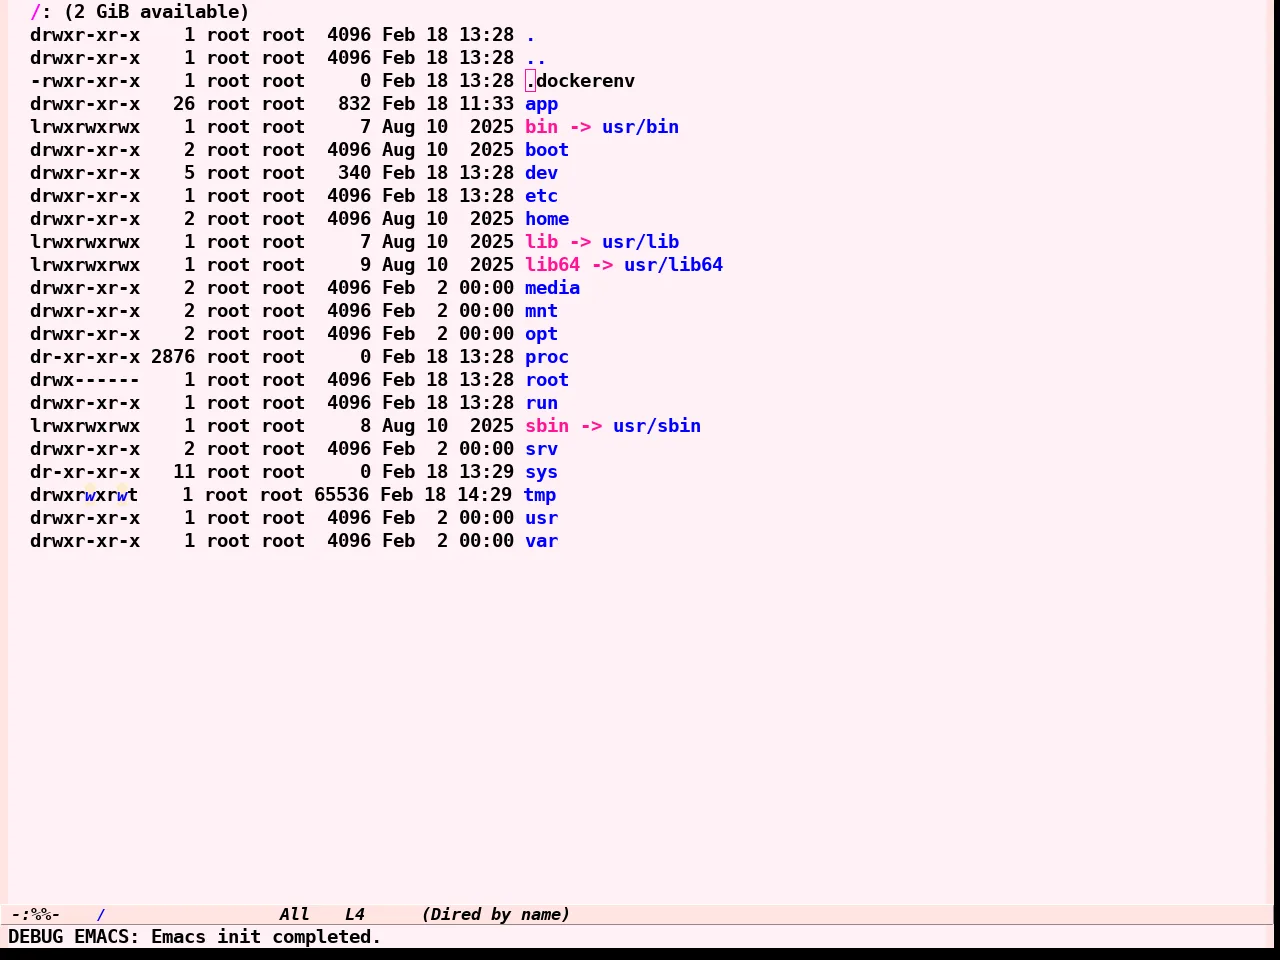Select the dev directory entry

pos(541,173)
